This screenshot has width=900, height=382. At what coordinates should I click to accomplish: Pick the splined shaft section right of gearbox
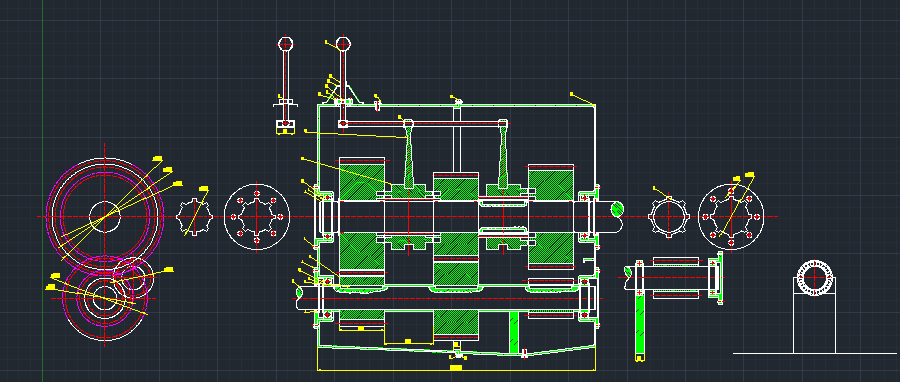(669, 217)
